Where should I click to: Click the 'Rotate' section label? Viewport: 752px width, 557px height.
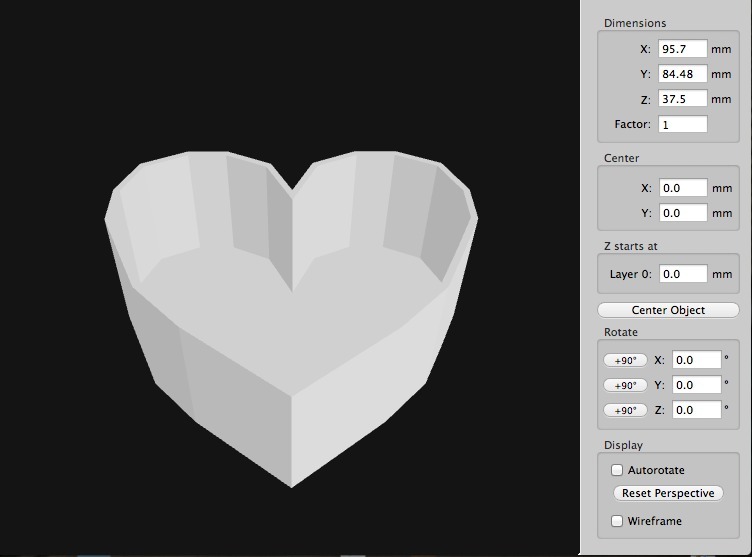tap(621, 332)
